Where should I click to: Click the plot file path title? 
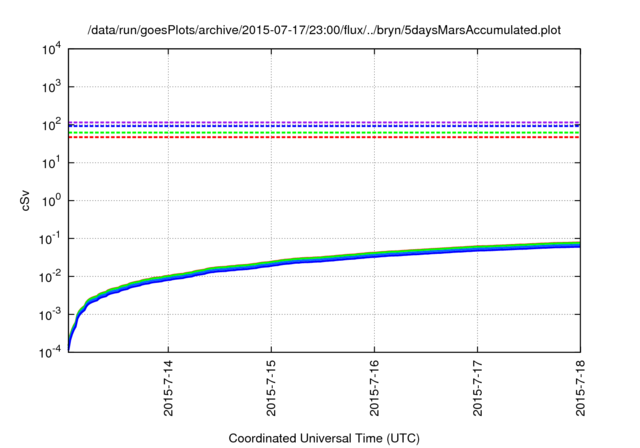click(x=324, y=30)
